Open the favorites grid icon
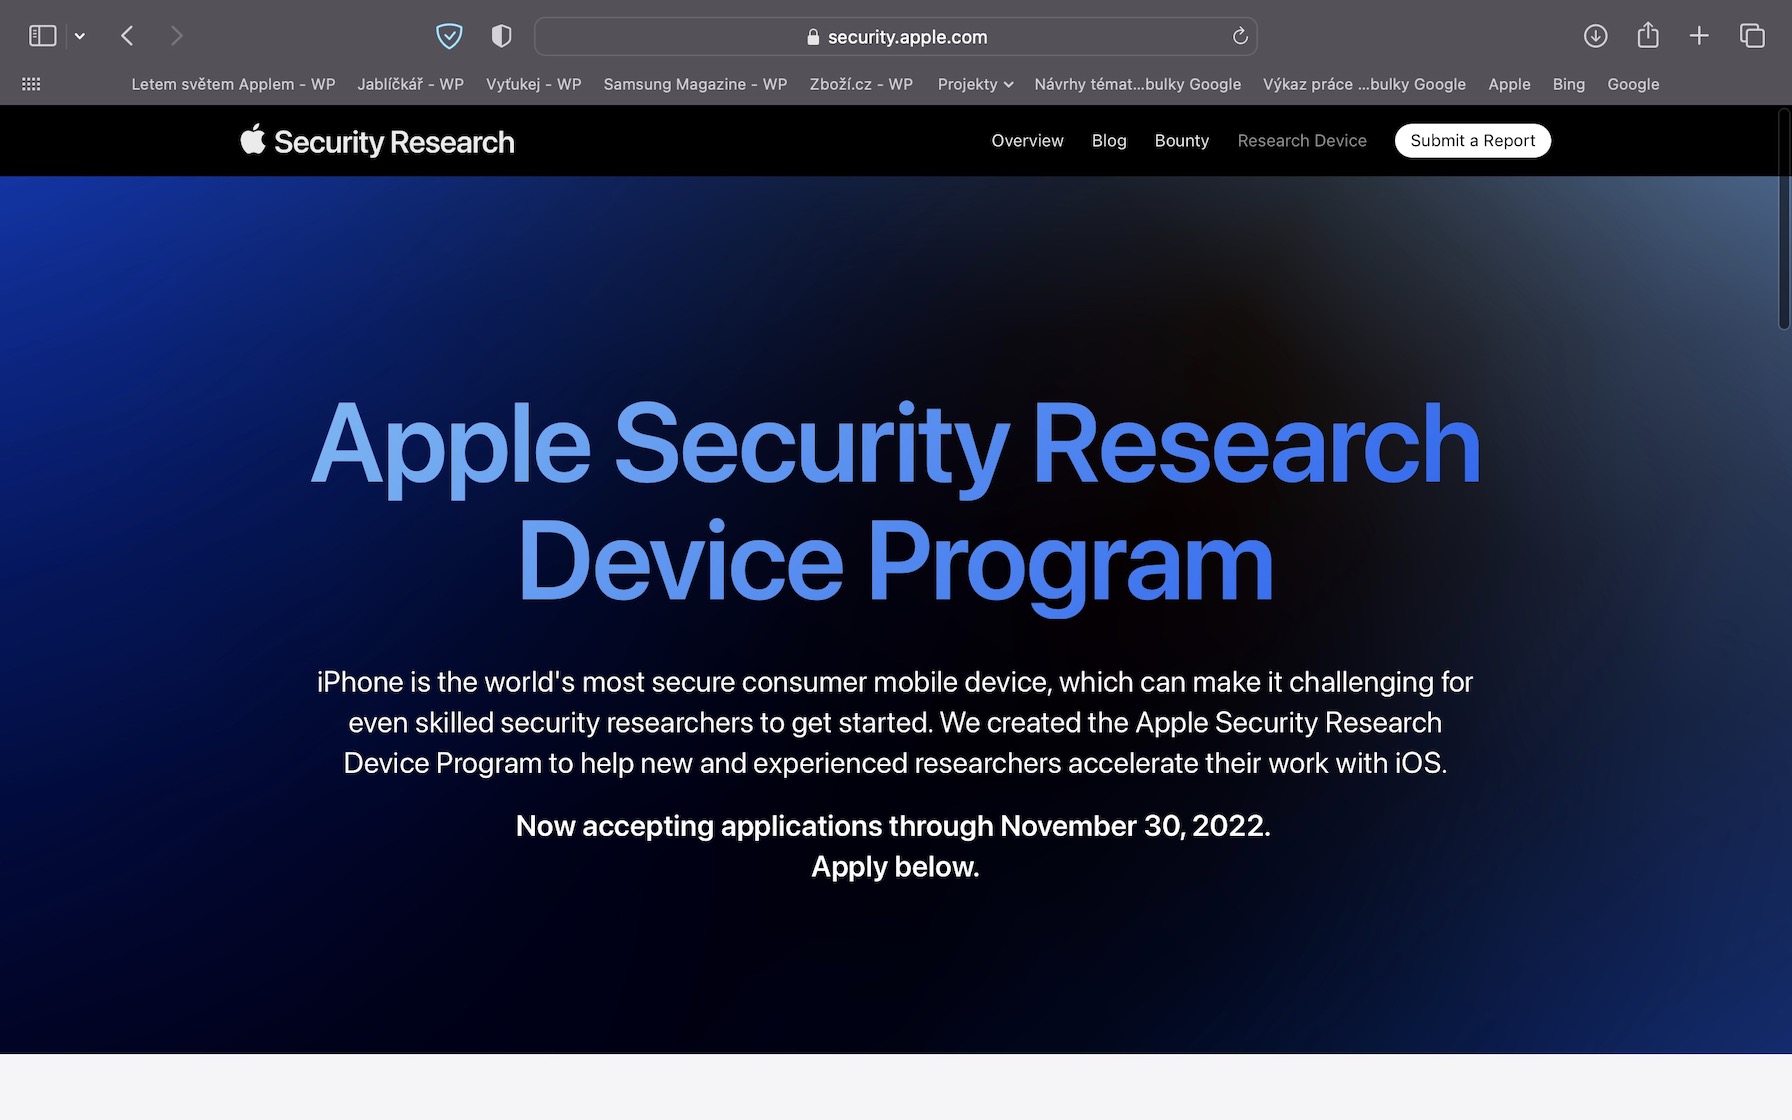Image resolution: width=1792 pixels, height=1120 pixels. tap(31, 84)
